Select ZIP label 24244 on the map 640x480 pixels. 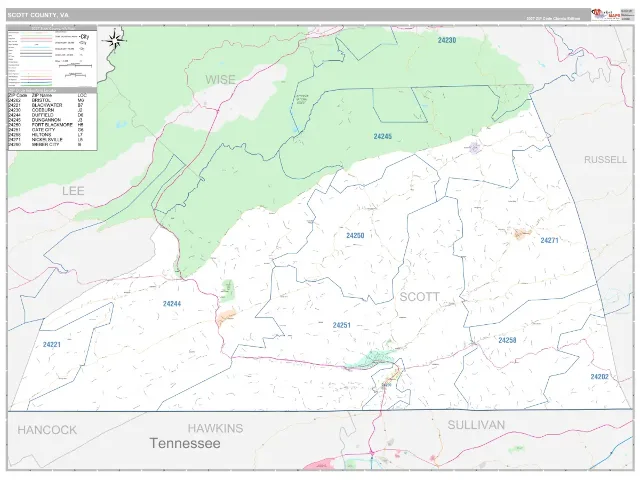172,304
